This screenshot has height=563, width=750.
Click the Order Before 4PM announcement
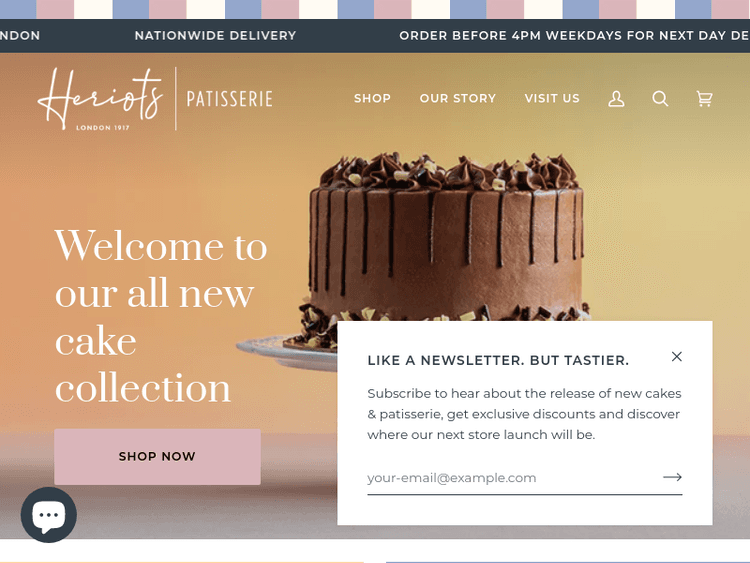(x=573, y=36)
